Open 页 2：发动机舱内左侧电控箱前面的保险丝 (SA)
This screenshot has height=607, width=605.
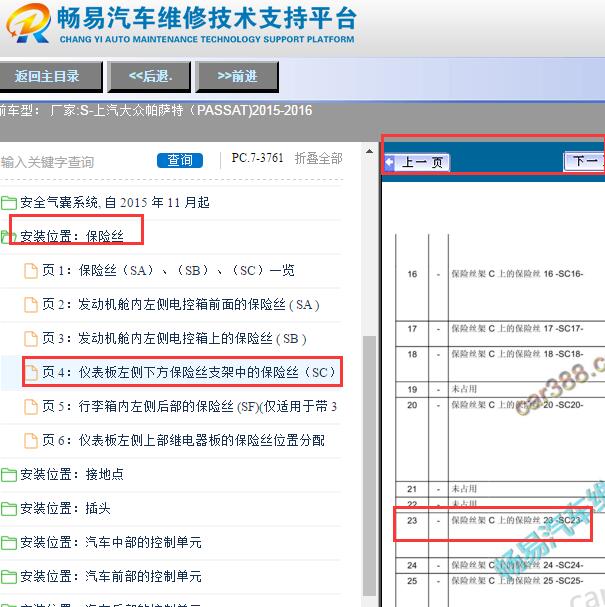[x=180, y=305]
